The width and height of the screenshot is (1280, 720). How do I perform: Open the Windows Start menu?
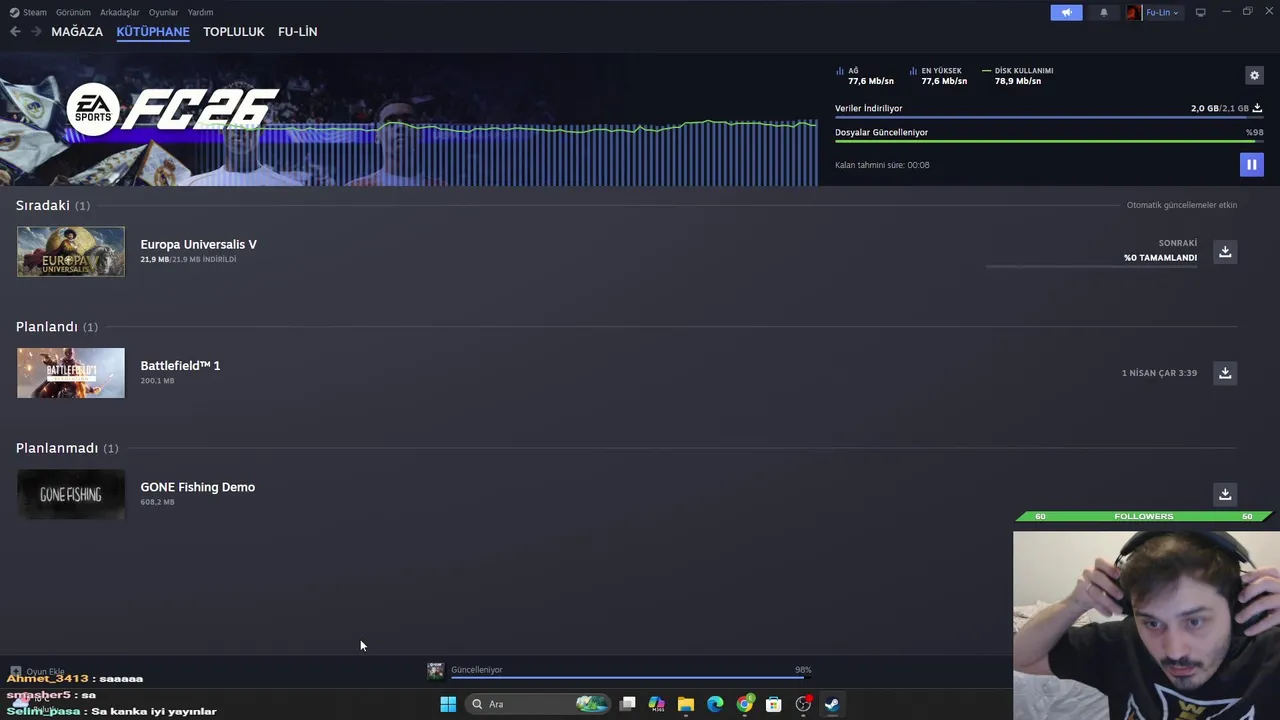point(448,704)
